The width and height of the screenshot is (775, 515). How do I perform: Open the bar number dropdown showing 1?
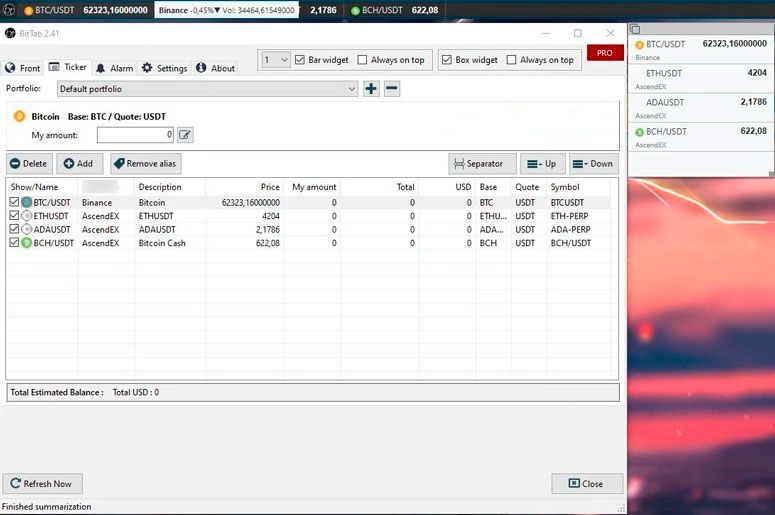[276, 60]
